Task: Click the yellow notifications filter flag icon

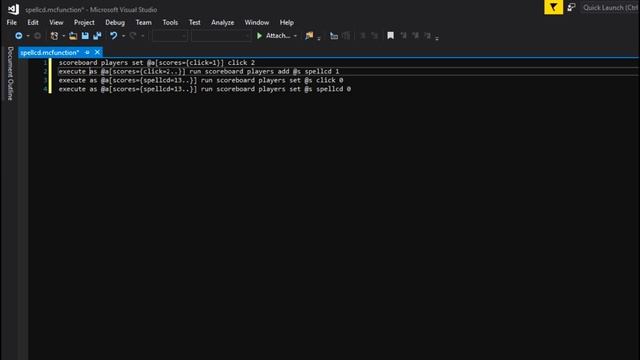Action: pyautogui.click(x=553, y=7)
